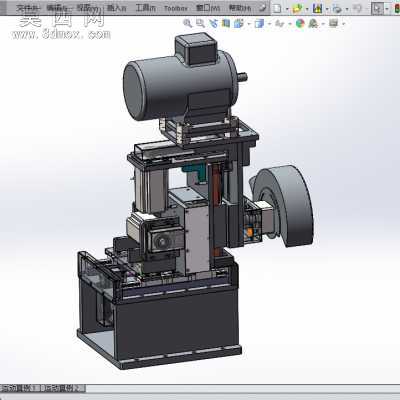The width and height of the screenshot is (400, 400).
Task: Expand the Open file dropdown arrow
Action: point(307,9)
